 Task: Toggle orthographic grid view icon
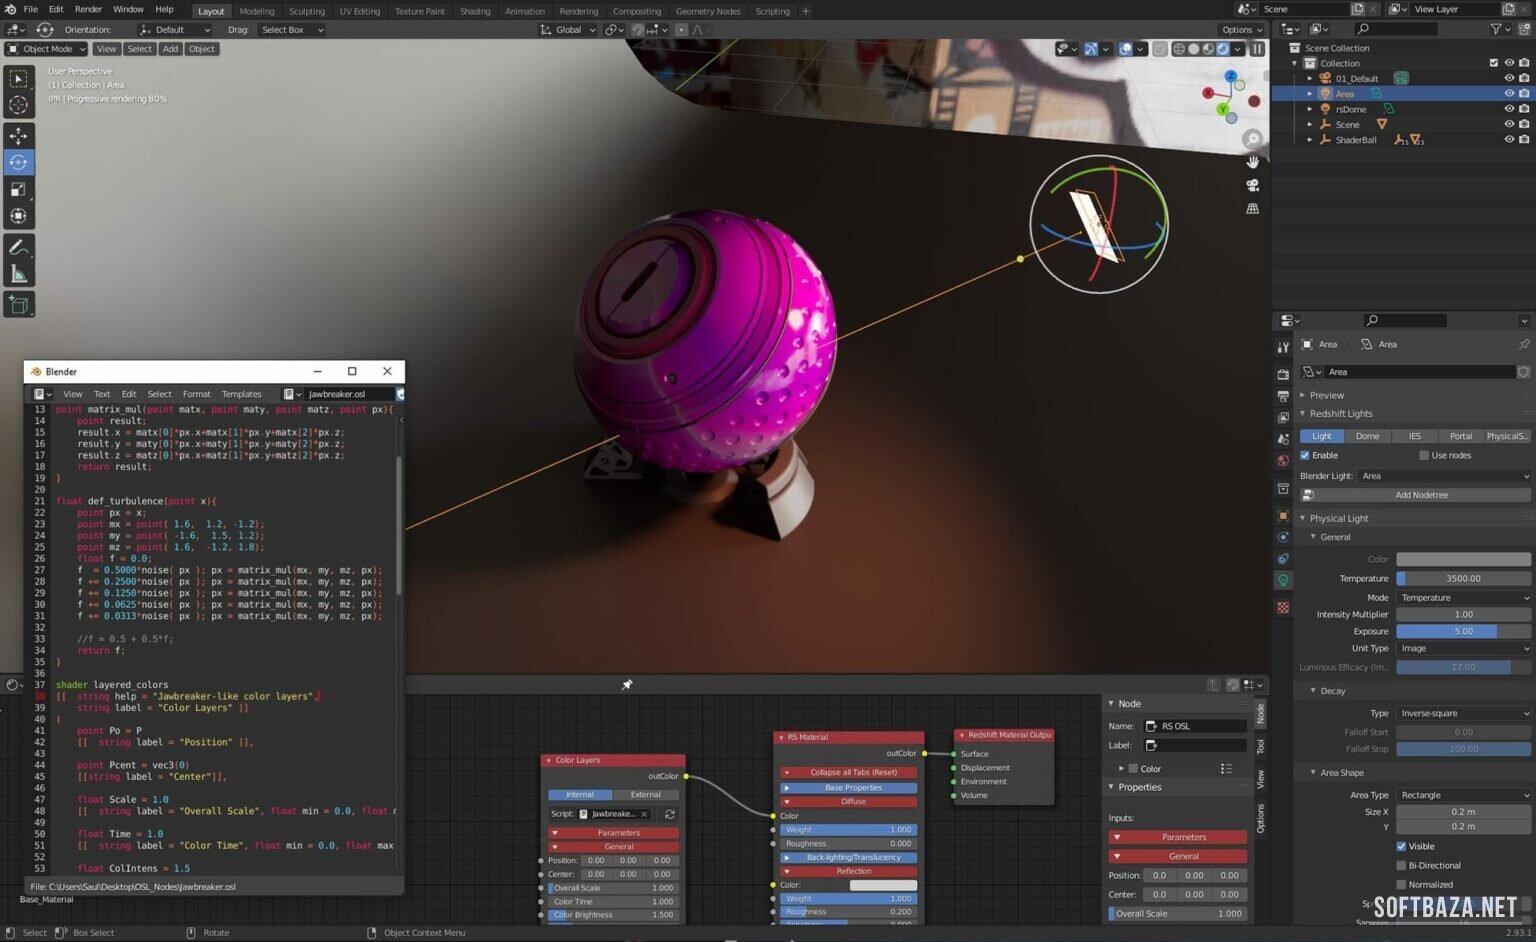click(1252, 209)
